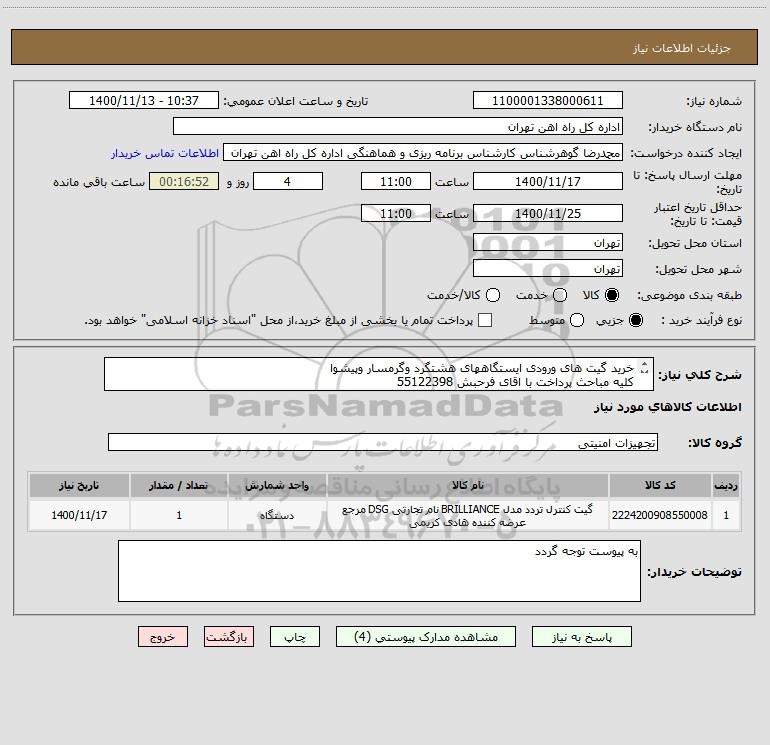This screenshot has height=745, width=770.
Task: Click the general need description text box
Action: coord(379,374)
